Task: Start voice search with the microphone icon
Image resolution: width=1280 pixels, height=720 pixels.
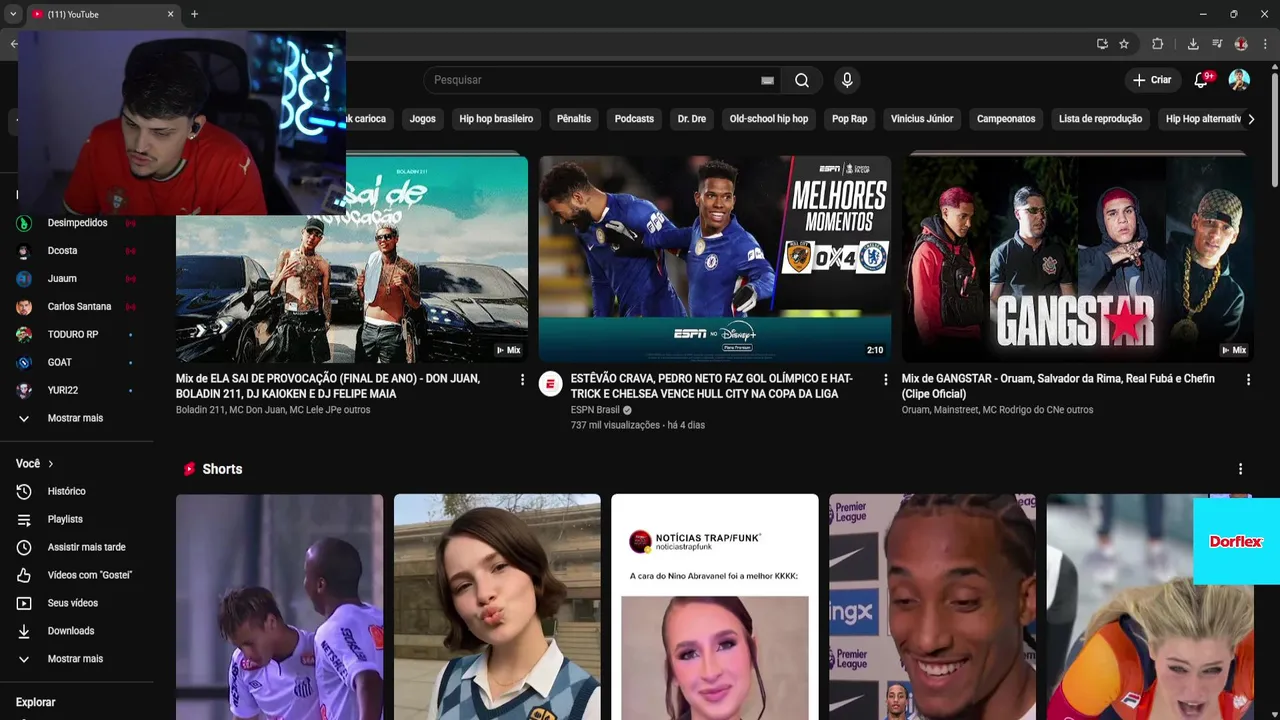Action: pyautogui.click(x=847, y=80)
